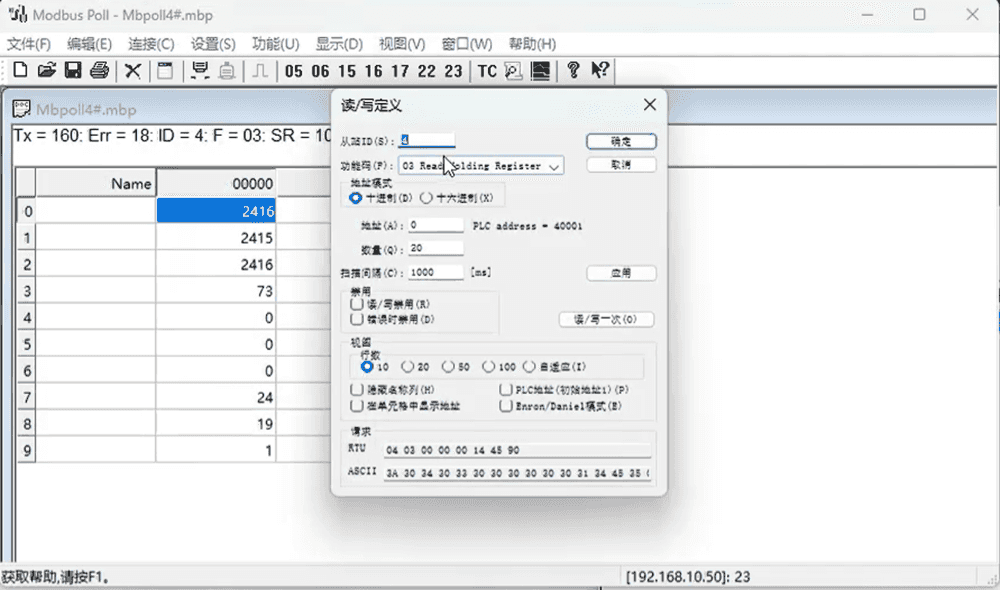Image resolution: width=1000 pixels, height=590 pixels.
Task: Click the Print toolbar icon
Action: tap(99, 71)
